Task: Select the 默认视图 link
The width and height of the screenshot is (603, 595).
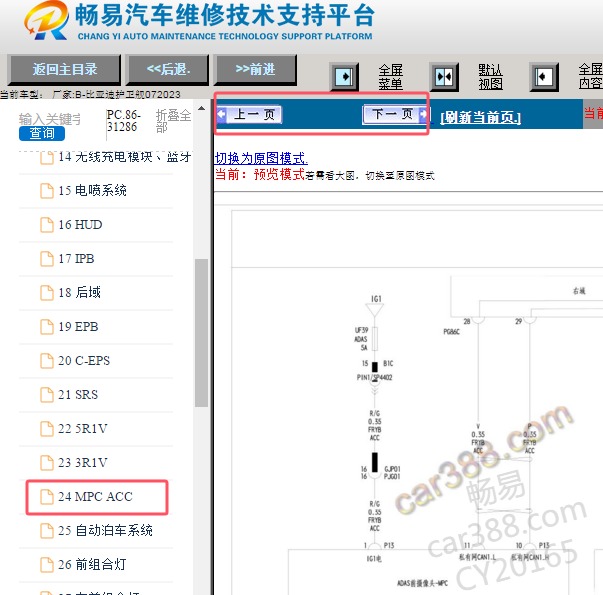Action: coord(490,77)
